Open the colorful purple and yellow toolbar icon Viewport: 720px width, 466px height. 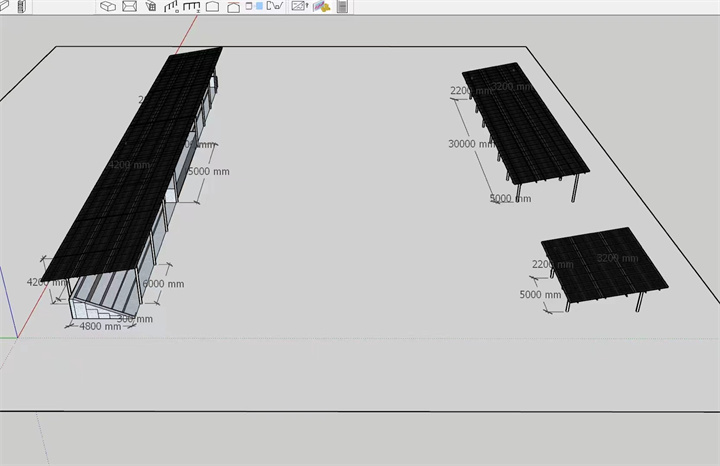coord(321,6)
